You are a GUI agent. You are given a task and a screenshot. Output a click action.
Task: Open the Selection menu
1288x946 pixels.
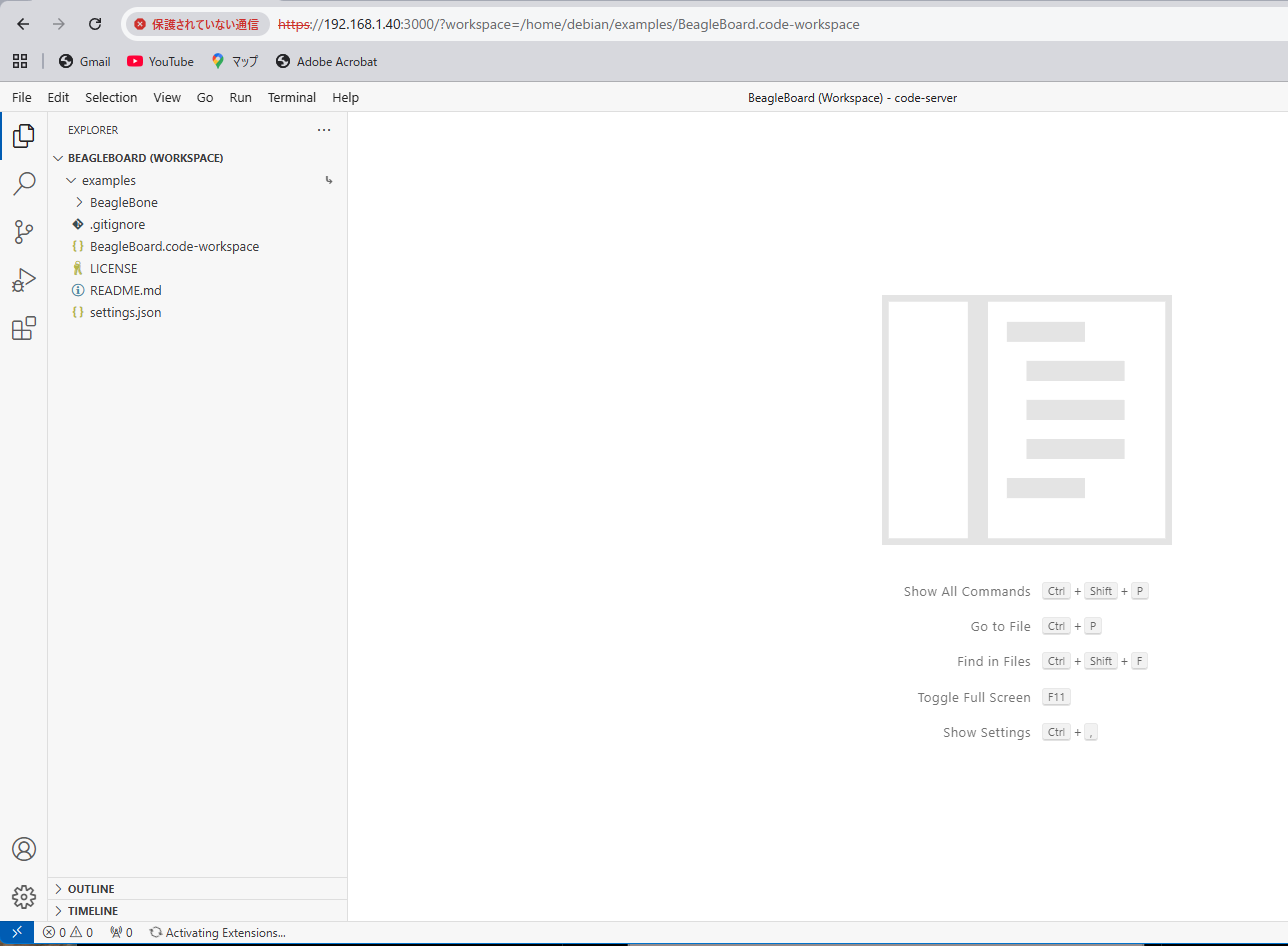point(111,97)
